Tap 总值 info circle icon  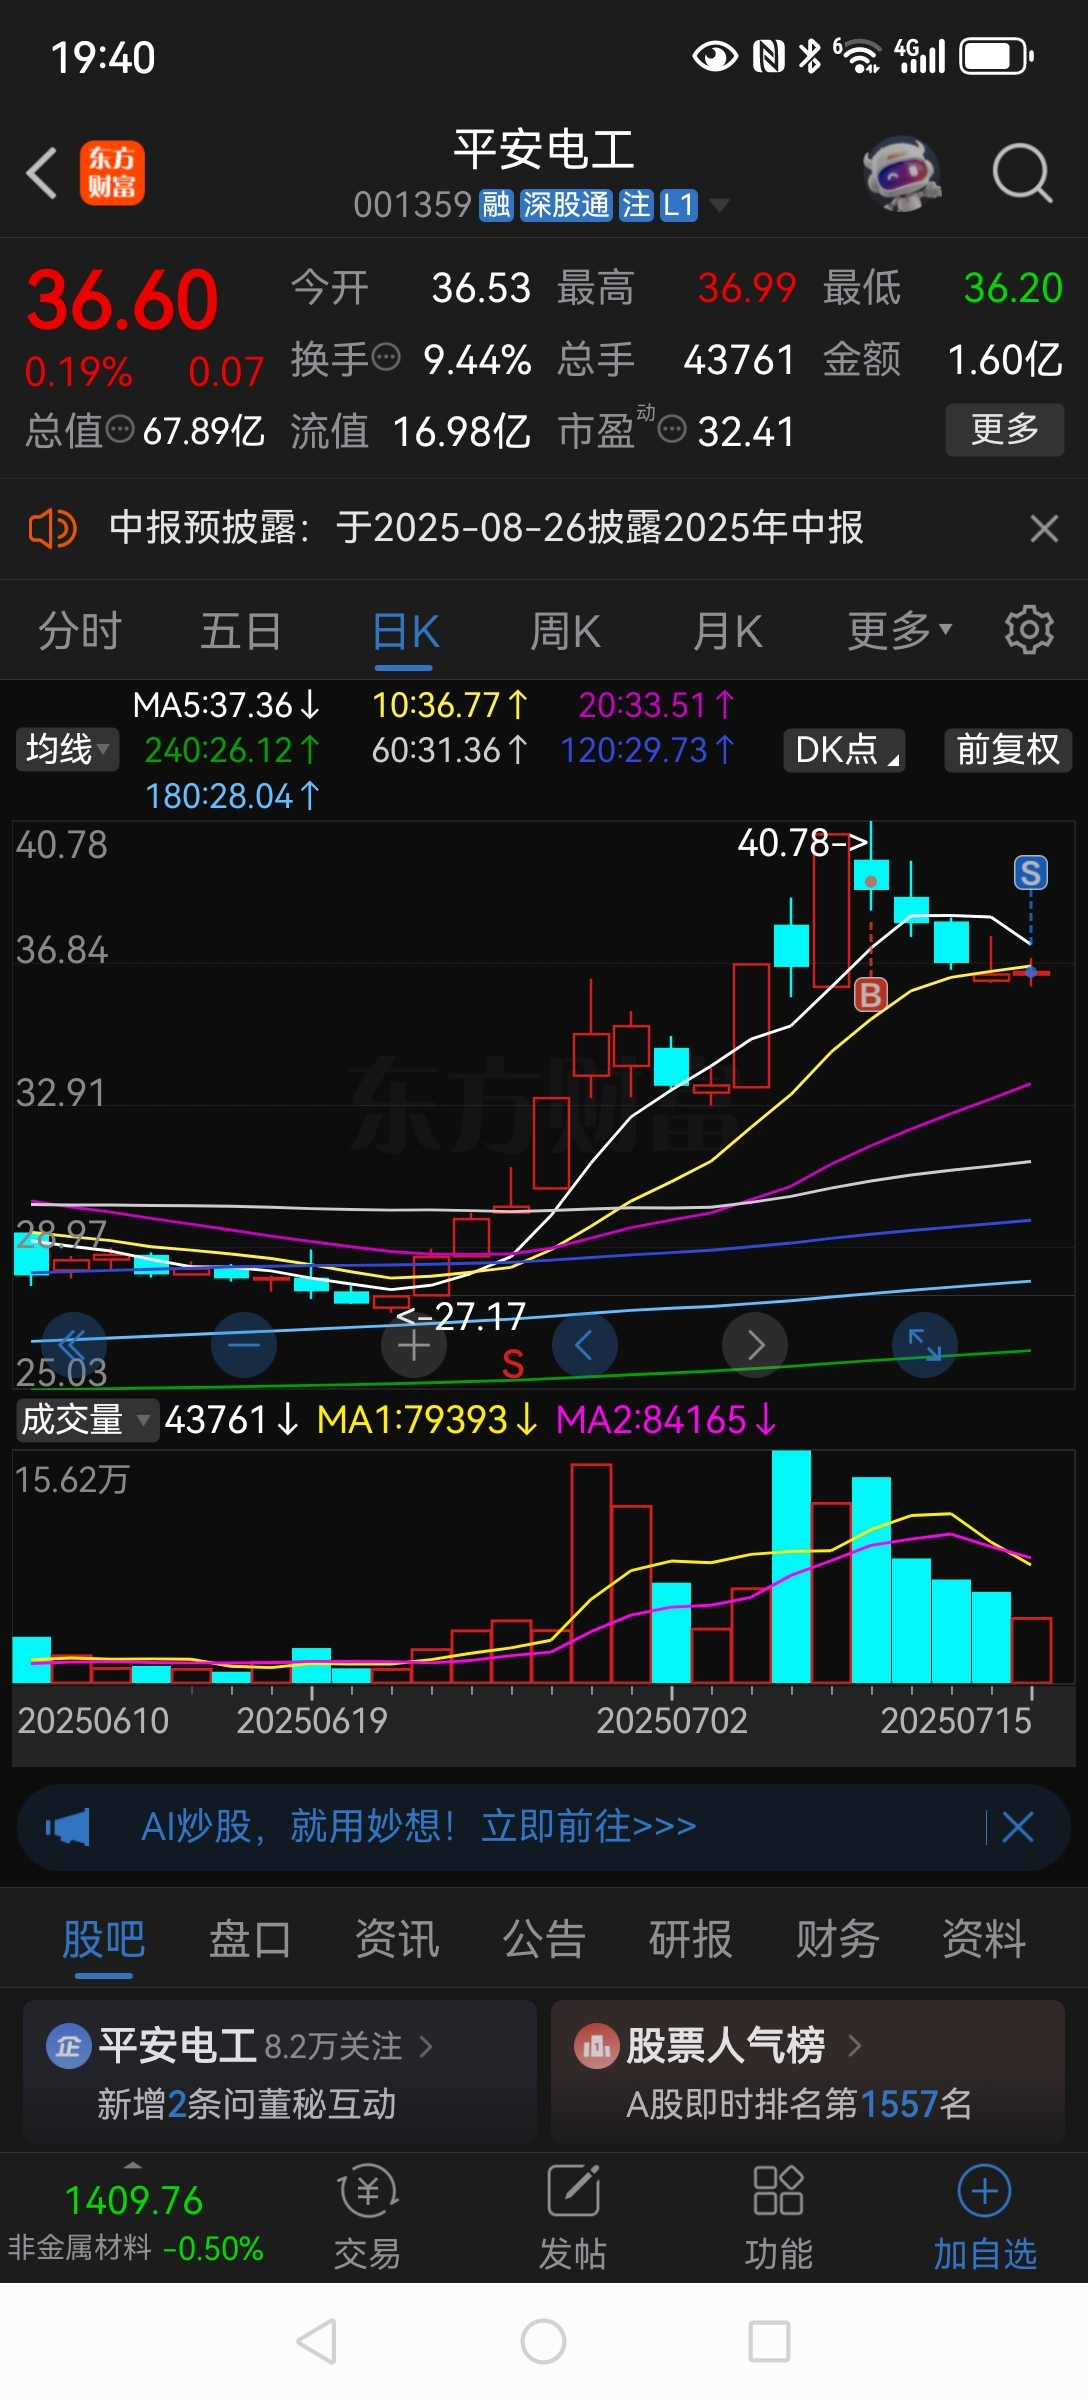(x=120, y=430)
